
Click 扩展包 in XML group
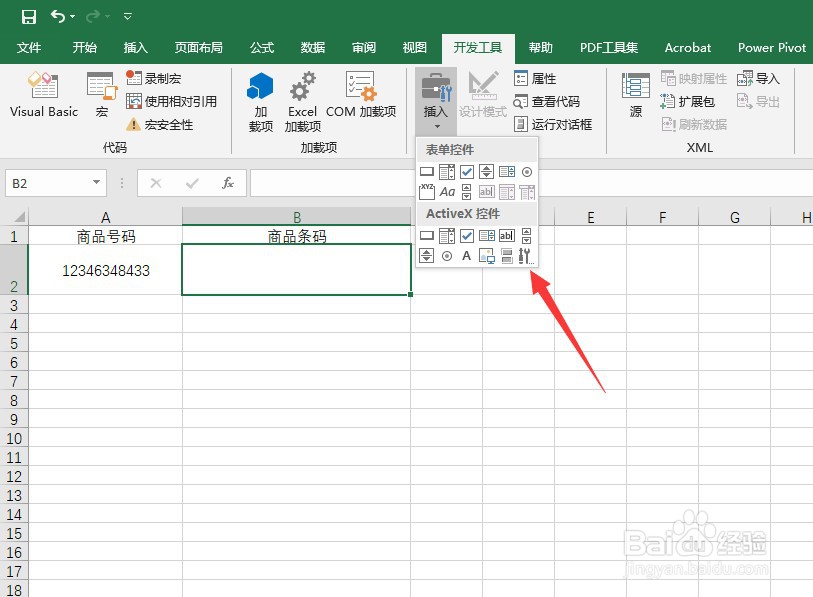click(688, 101)
